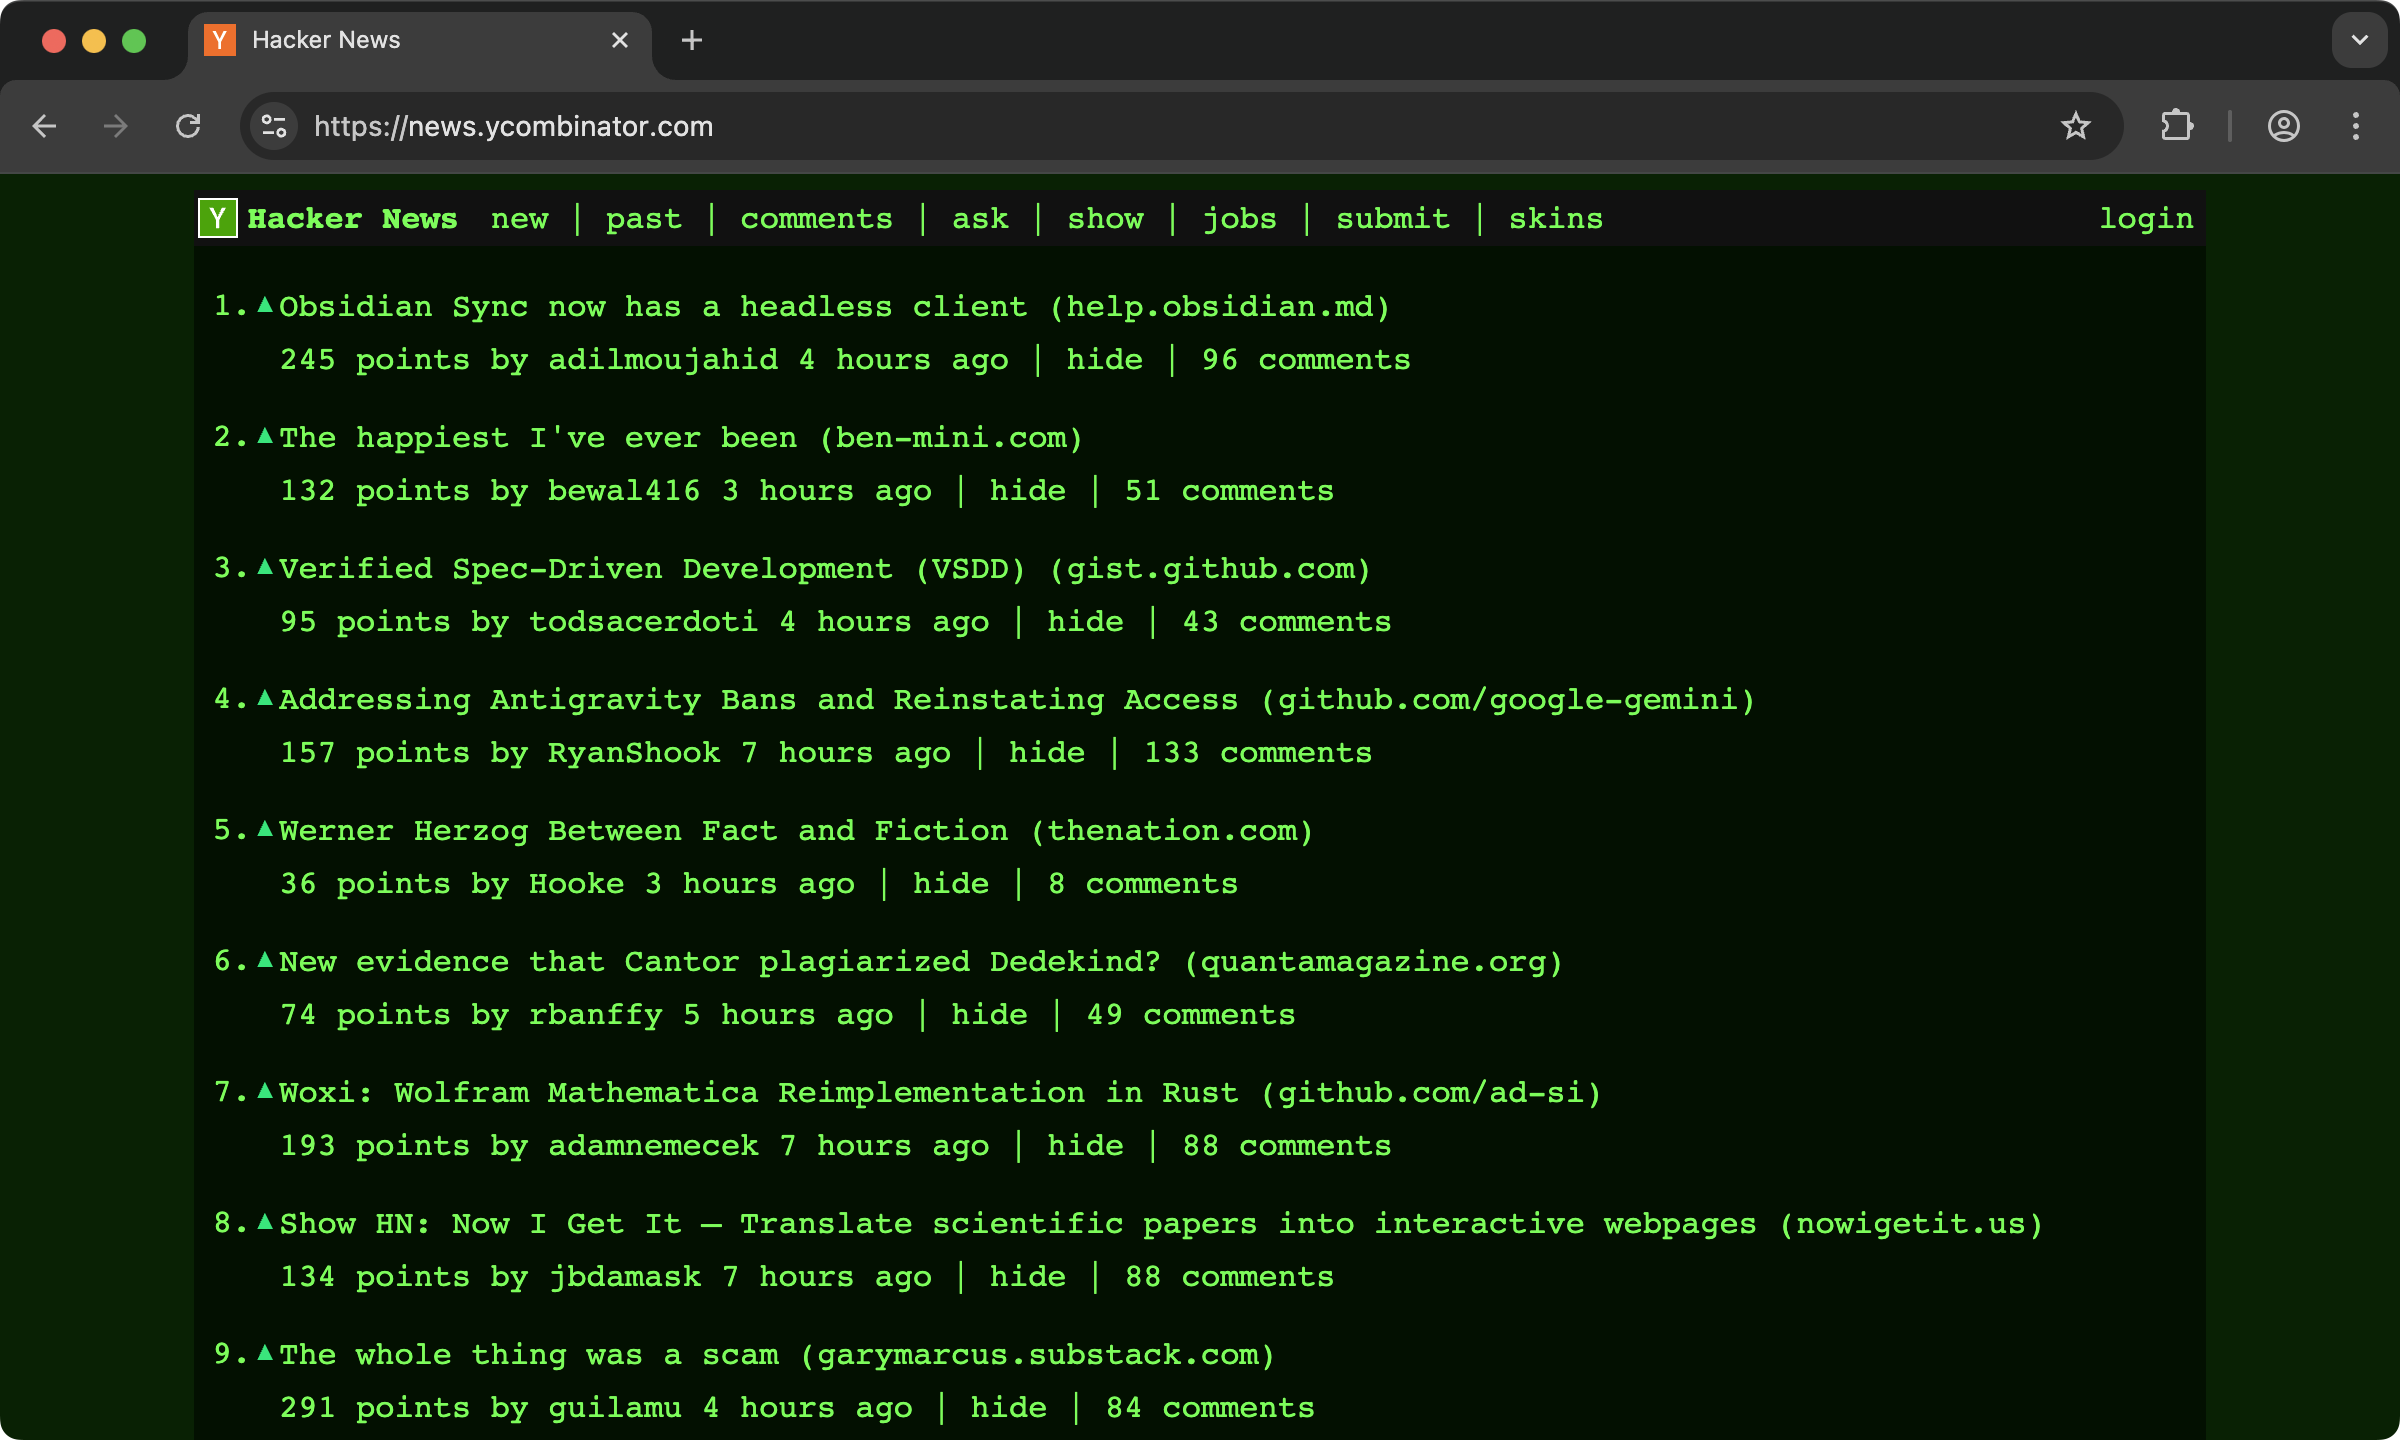The width and height of the screenshot is (2400, 1440).
Task: Upvote the Obsidian Sync headless client story
Action: (x=265, y=305)
